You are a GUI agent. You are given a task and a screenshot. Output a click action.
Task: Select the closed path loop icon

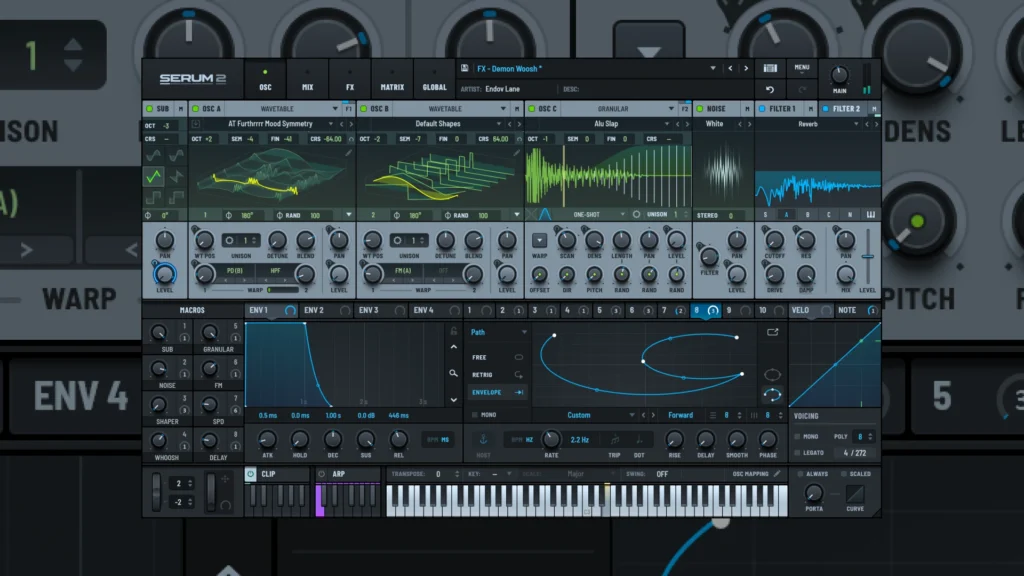click(772, 394)
